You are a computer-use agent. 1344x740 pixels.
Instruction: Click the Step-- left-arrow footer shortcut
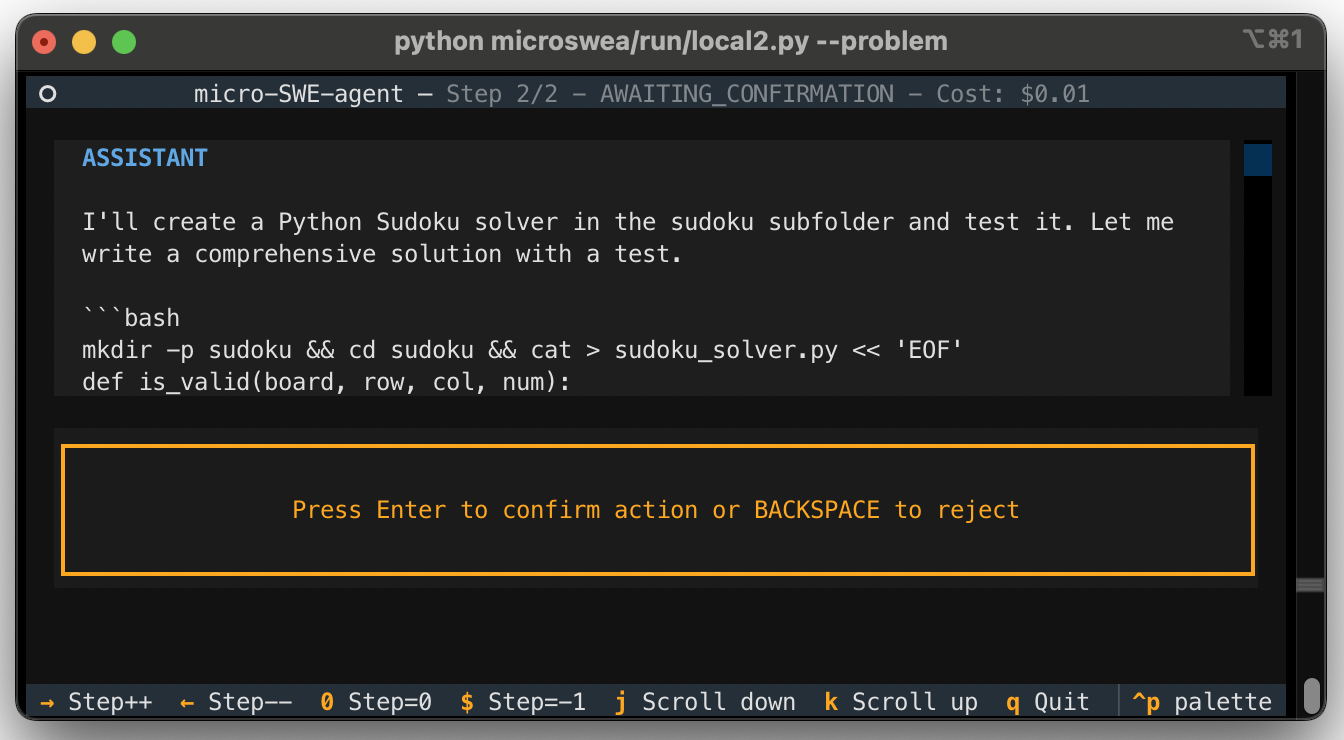[236, 702]
